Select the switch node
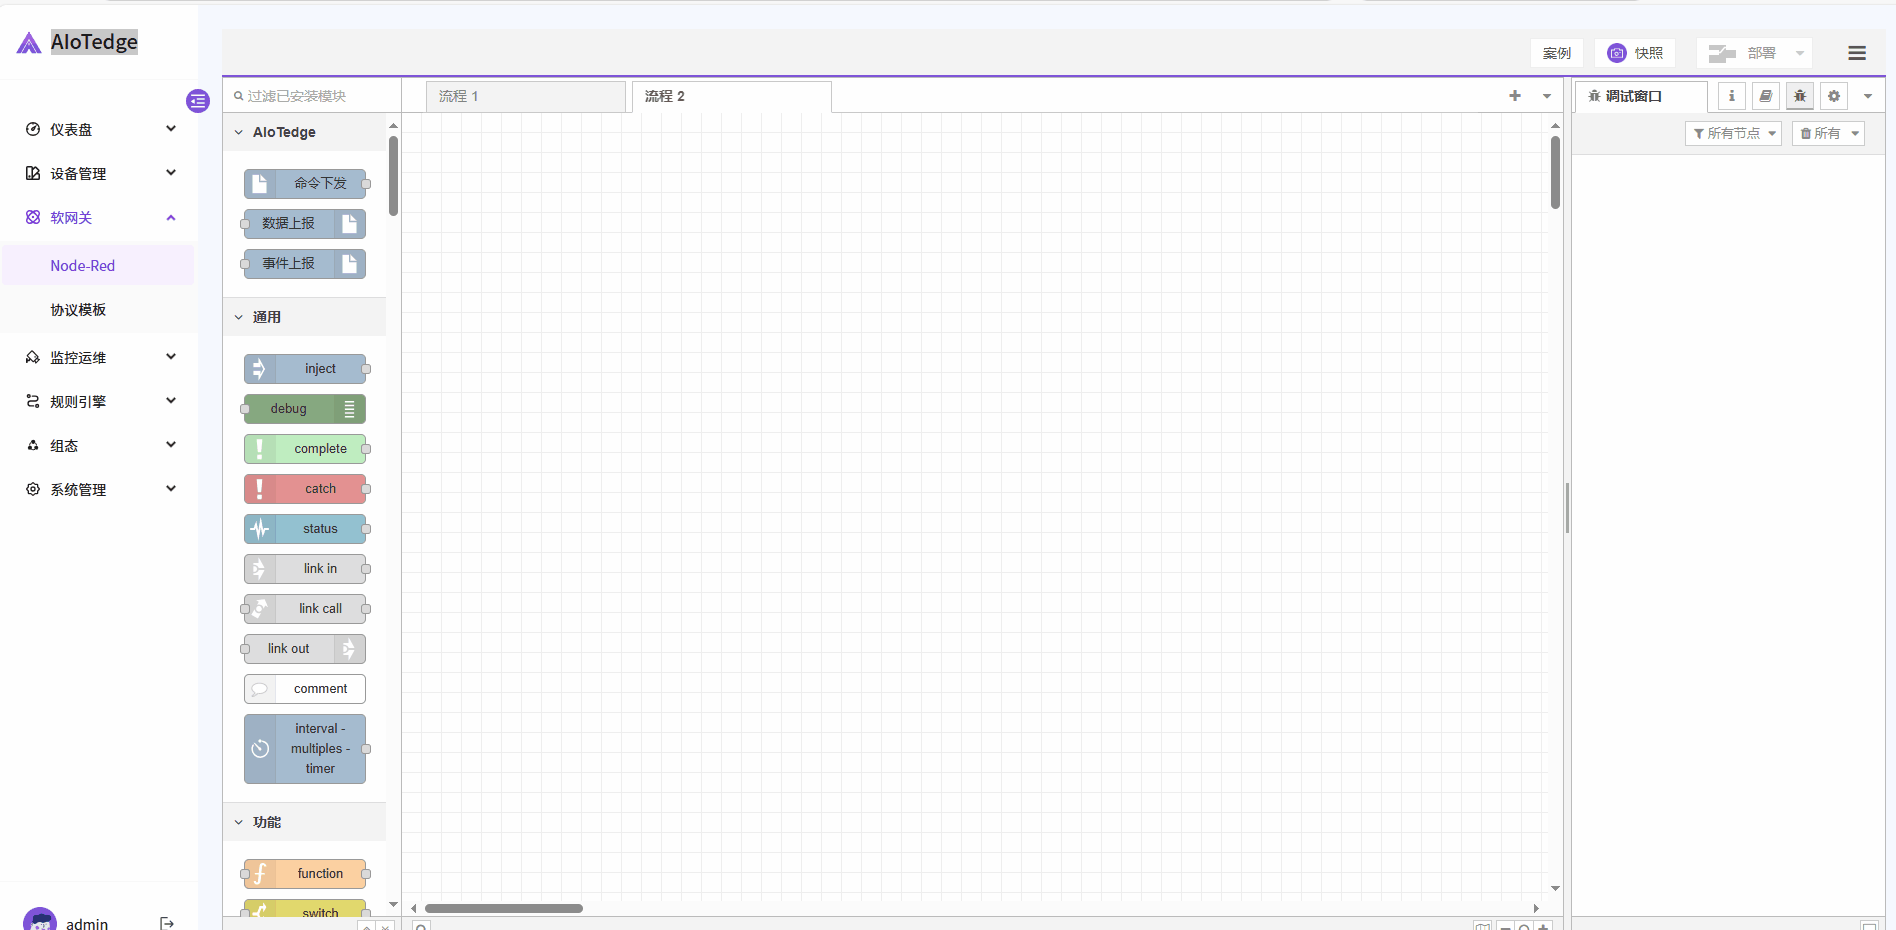Screen dimensions: 1896x930 tap(305, 909)
